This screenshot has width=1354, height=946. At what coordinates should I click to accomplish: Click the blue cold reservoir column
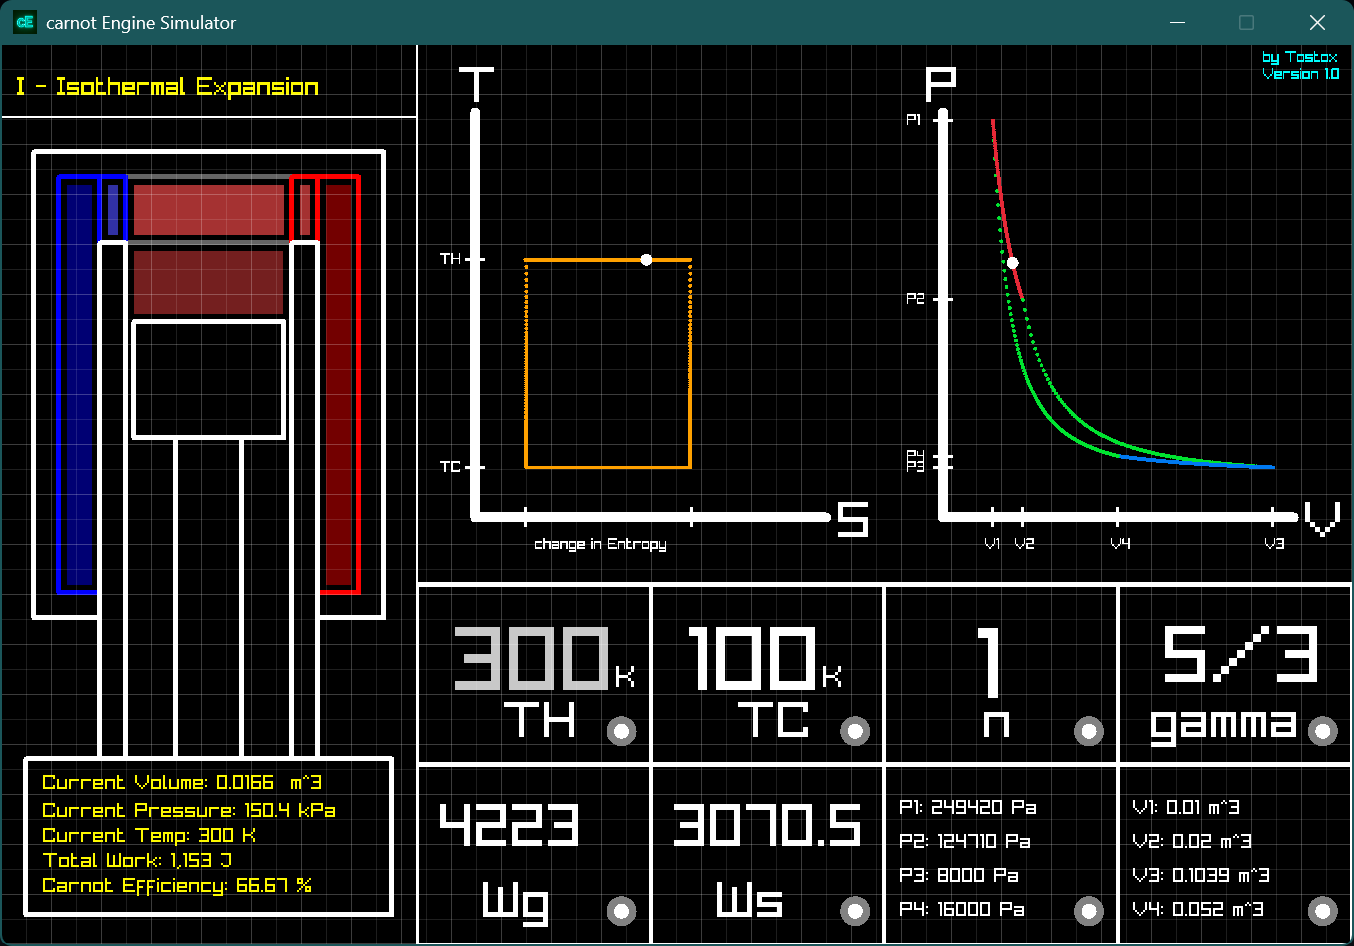tap(78, 384)
